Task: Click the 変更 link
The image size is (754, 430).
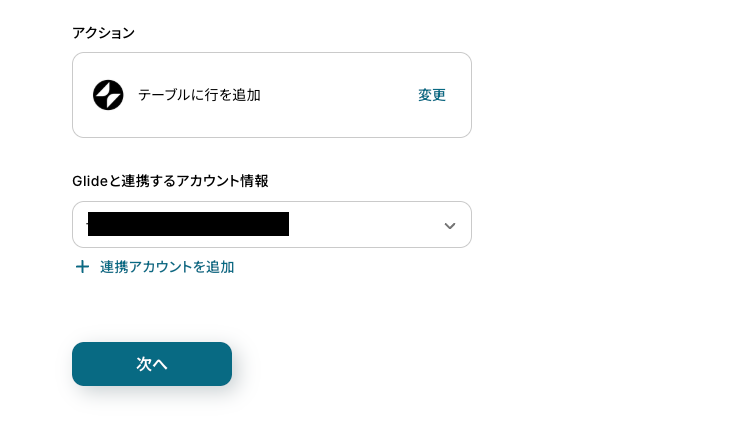Action: pos(432,95)
